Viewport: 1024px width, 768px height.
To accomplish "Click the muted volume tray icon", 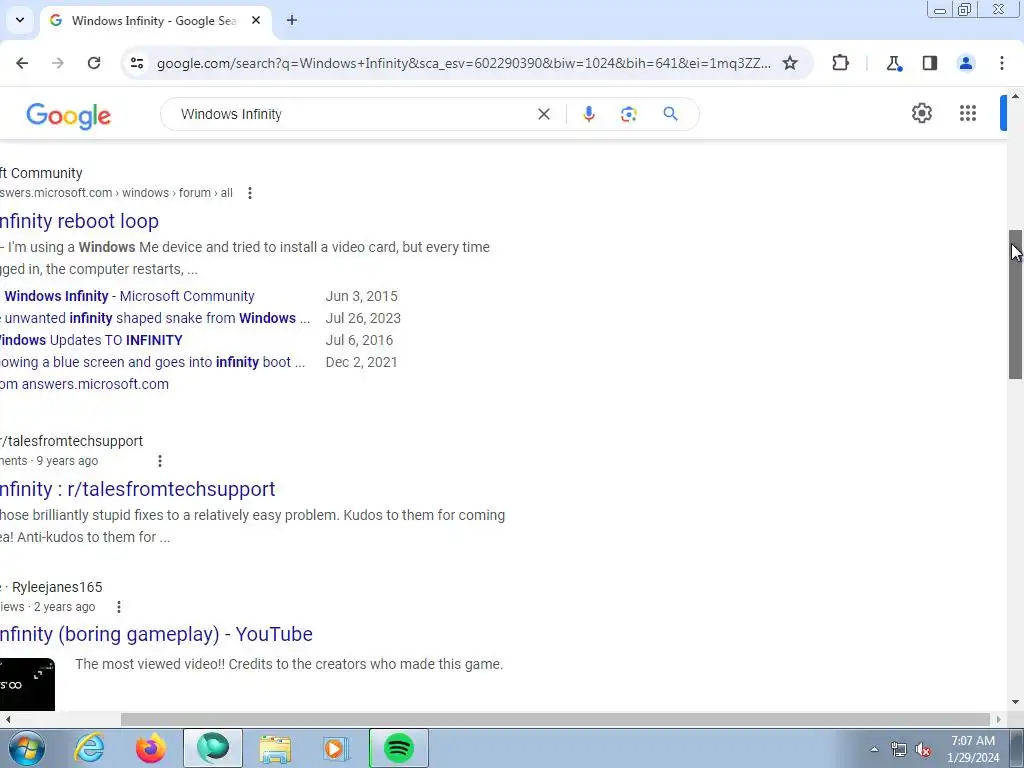I will pos(923,750).
